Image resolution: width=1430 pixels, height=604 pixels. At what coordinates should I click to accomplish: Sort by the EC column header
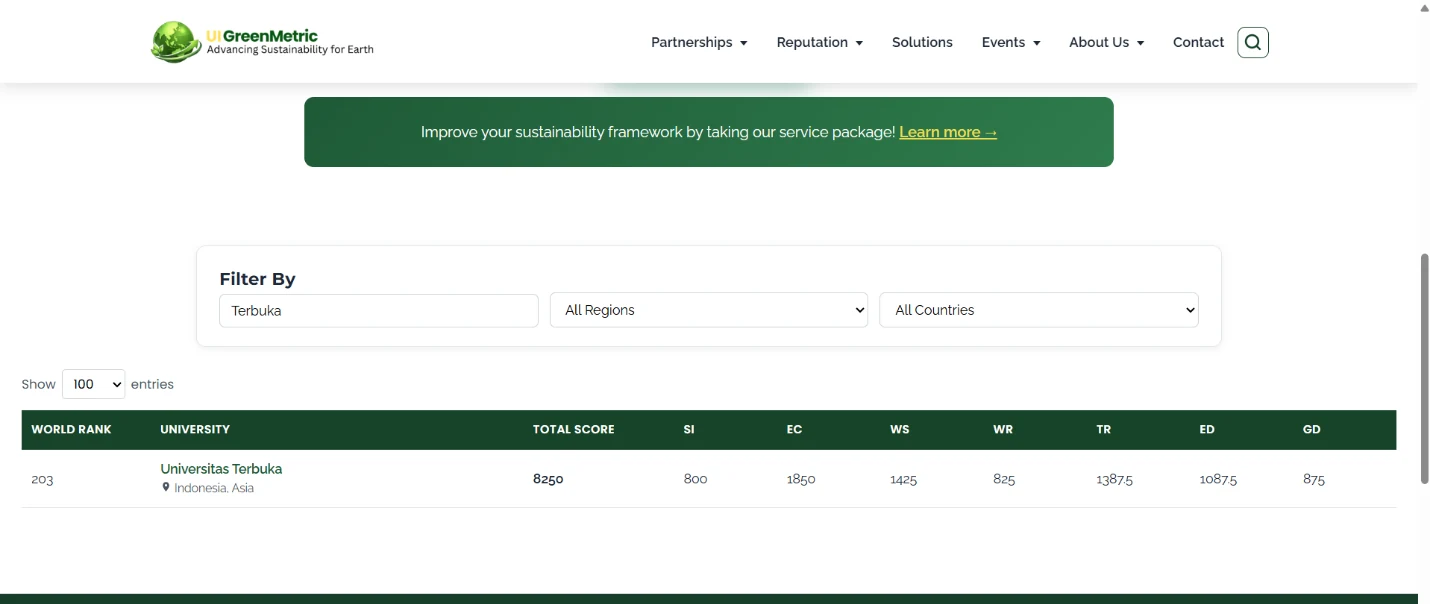point(794,429)
